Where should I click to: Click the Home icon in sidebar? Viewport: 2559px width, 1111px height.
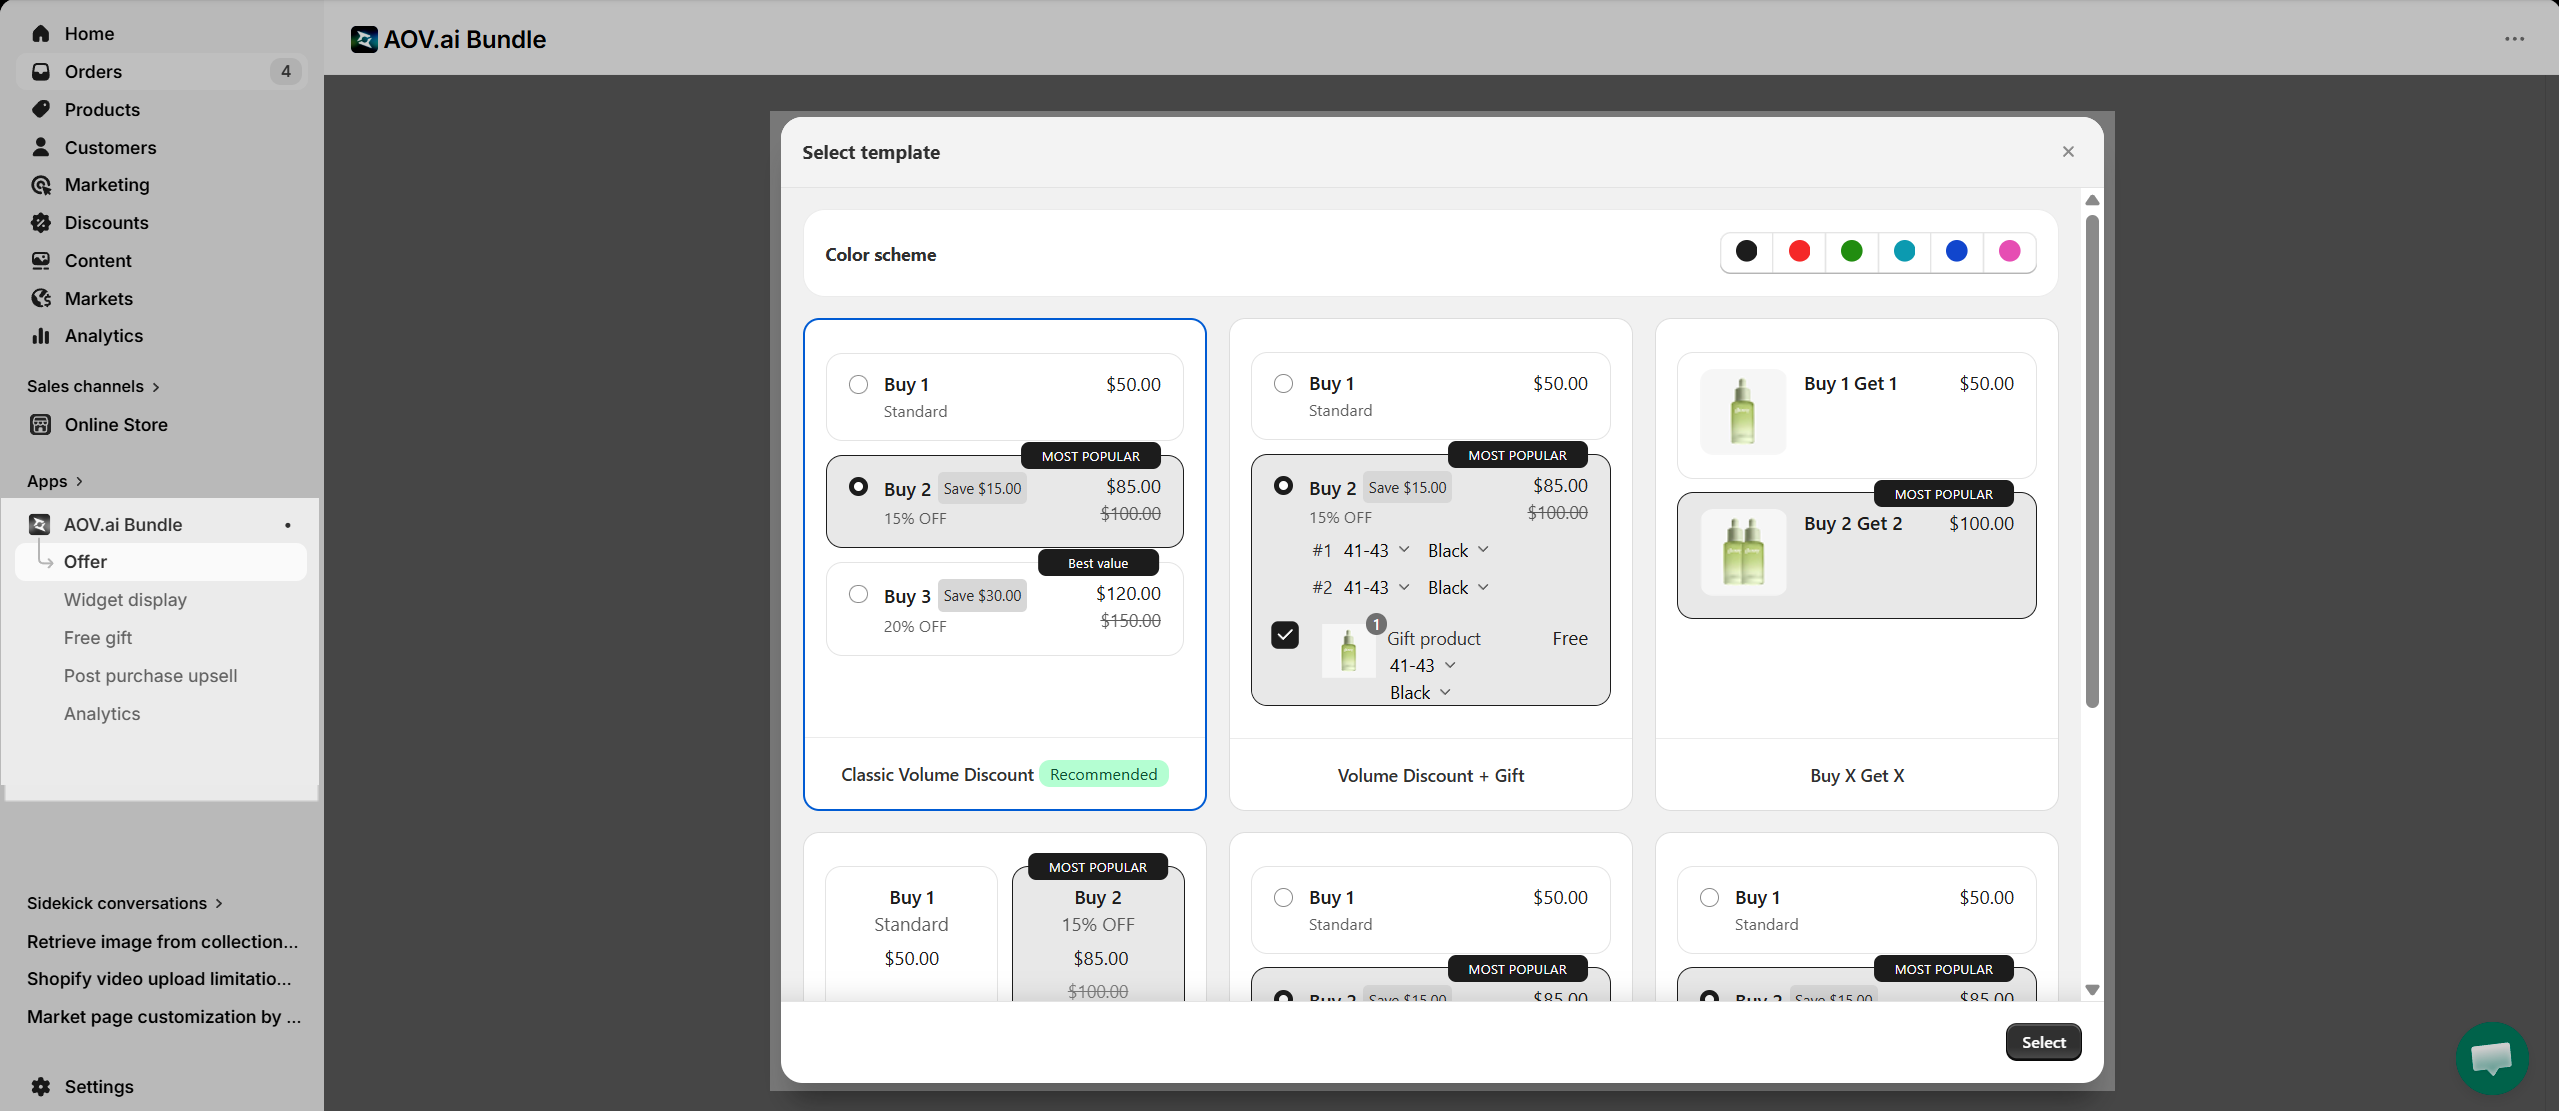(41, 34)
